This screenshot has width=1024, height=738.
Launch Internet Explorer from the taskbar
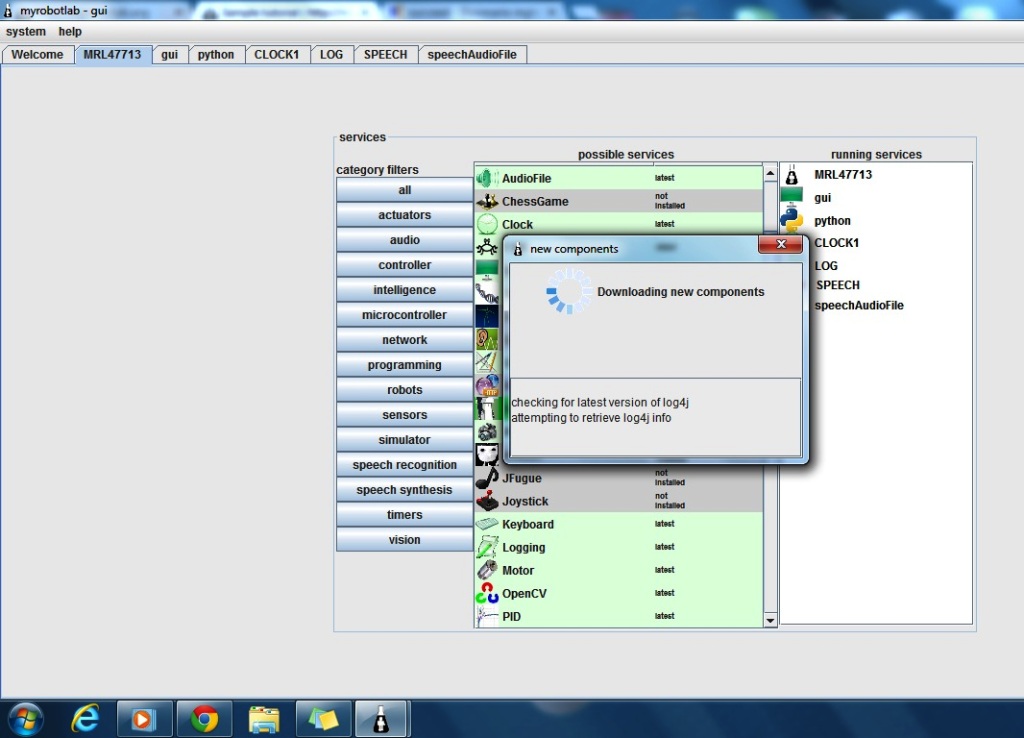click(x=85, y=719)
